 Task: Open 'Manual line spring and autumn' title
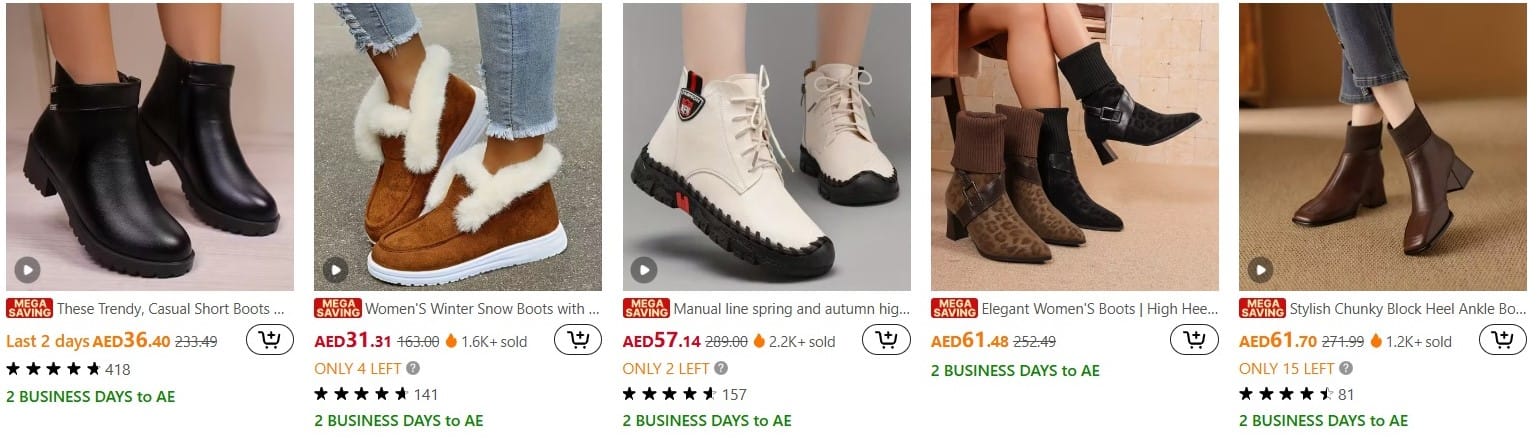pos(791,309)
